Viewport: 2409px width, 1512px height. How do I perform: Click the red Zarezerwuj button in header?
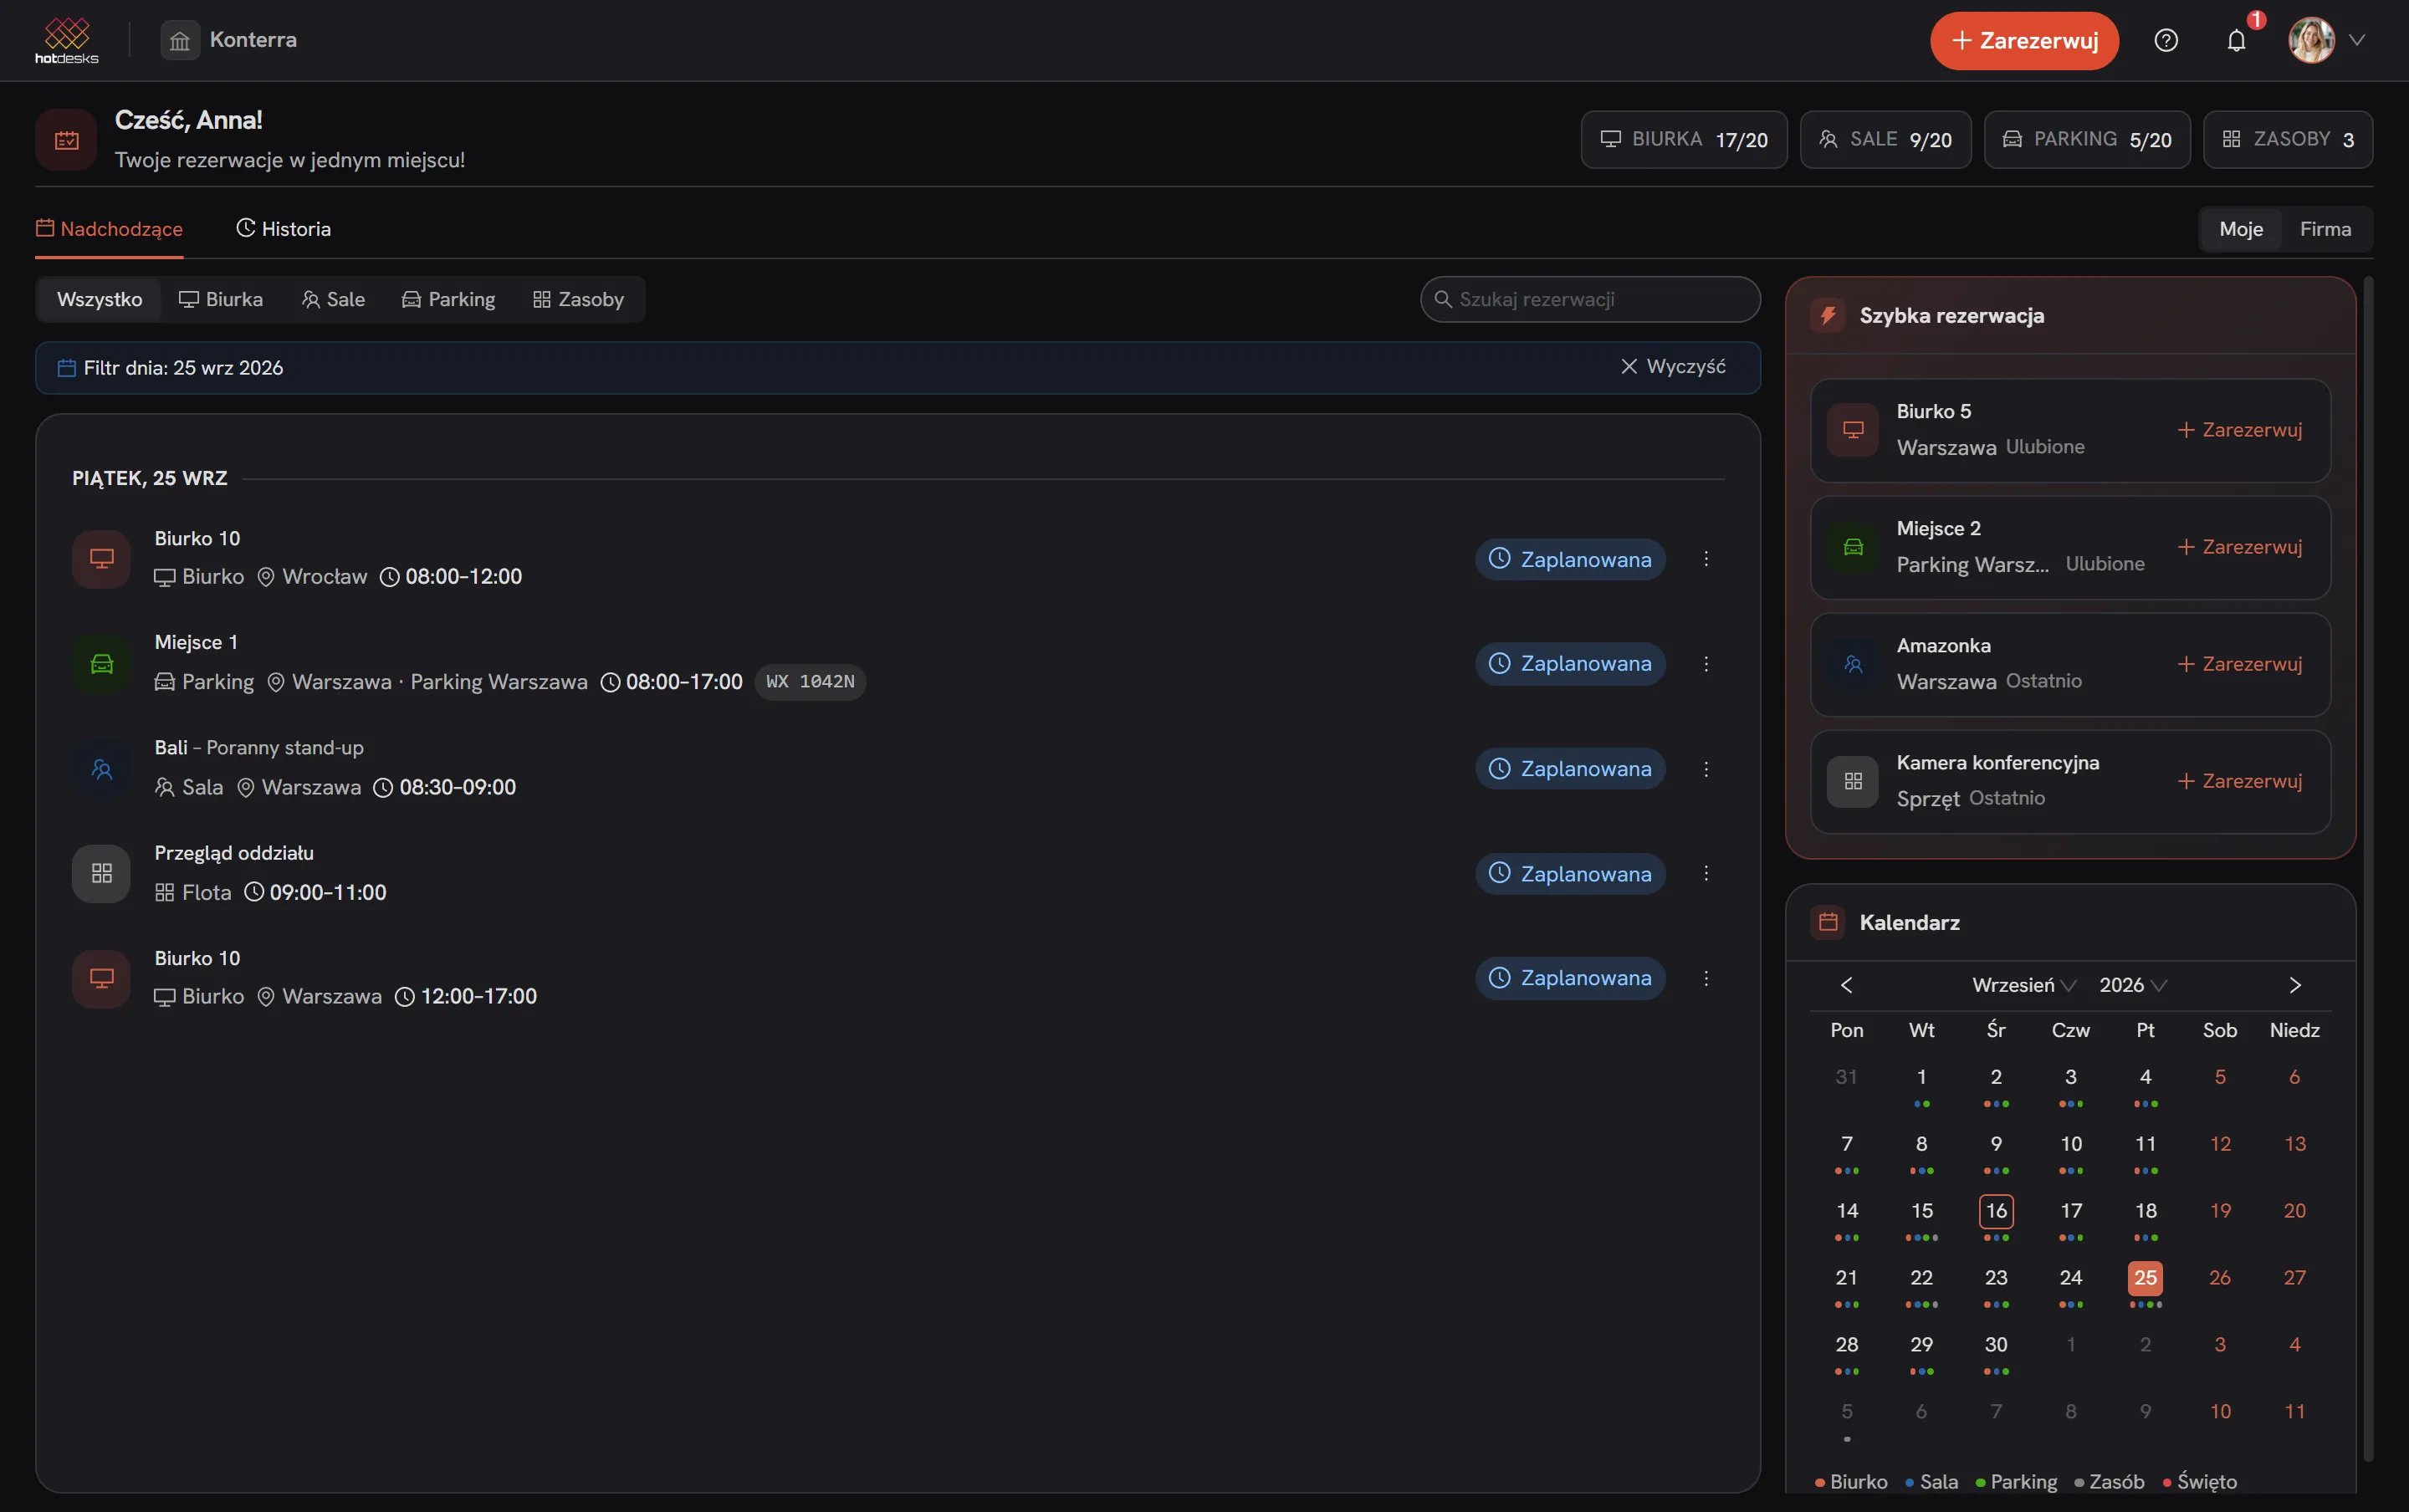[2024, 40]
